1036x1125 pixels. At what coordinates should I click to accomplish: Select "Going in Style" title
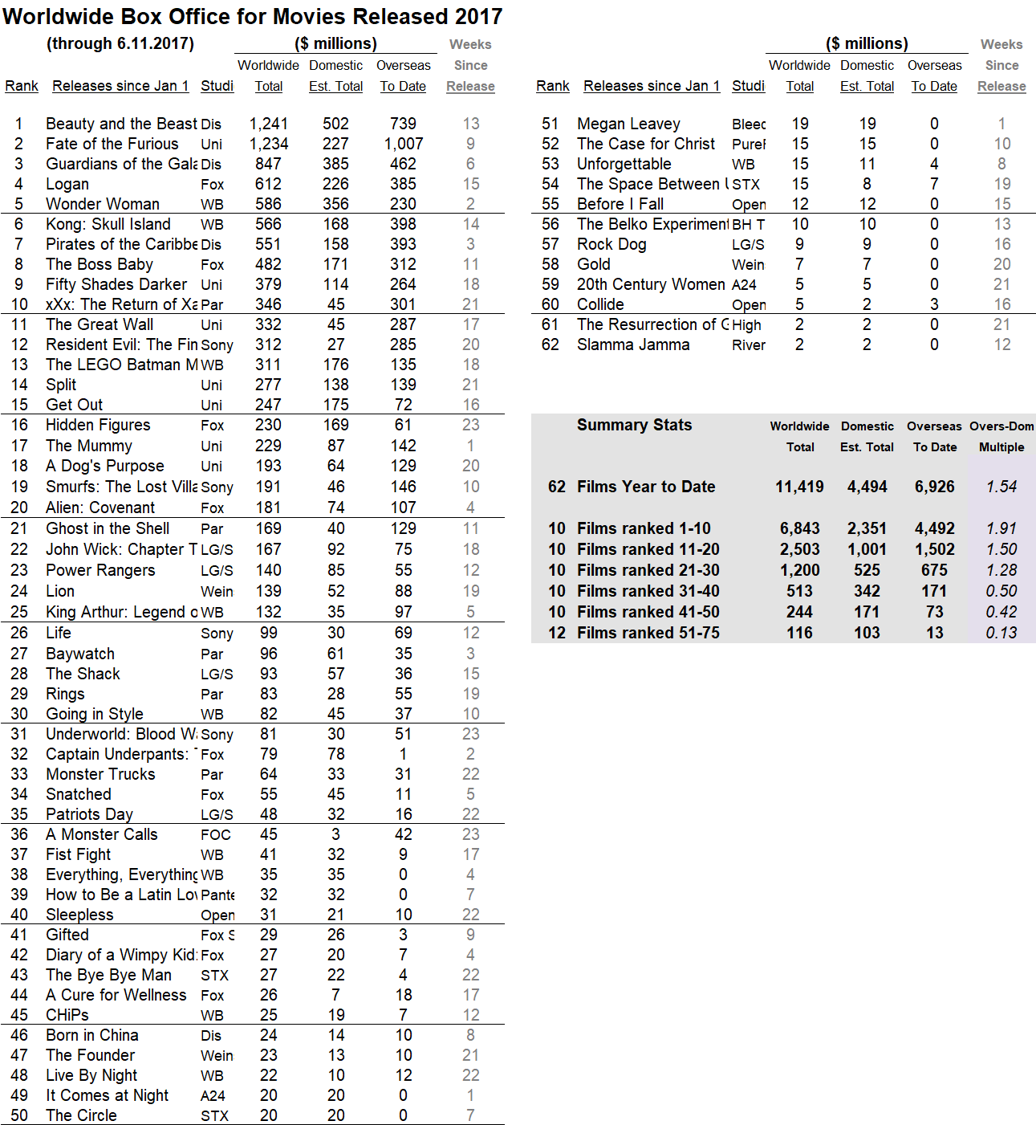click(x=95, y=714)
